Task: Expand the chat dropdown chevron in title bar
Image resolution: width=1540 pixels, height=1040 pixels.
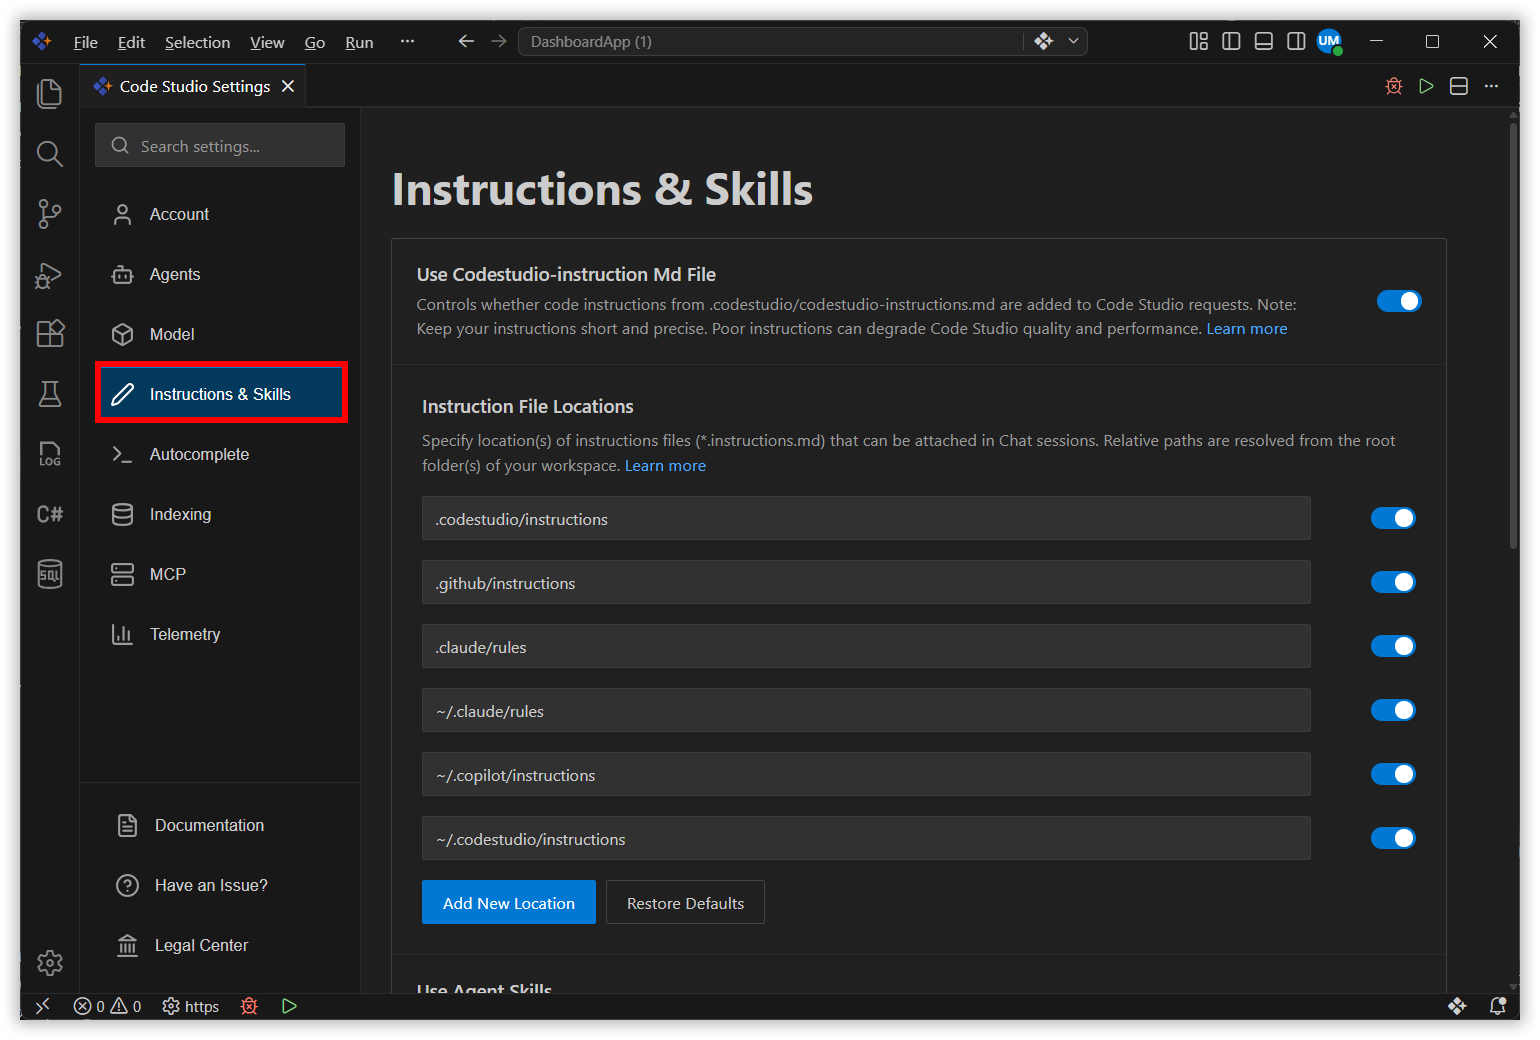Action: tap(1073, 41)
